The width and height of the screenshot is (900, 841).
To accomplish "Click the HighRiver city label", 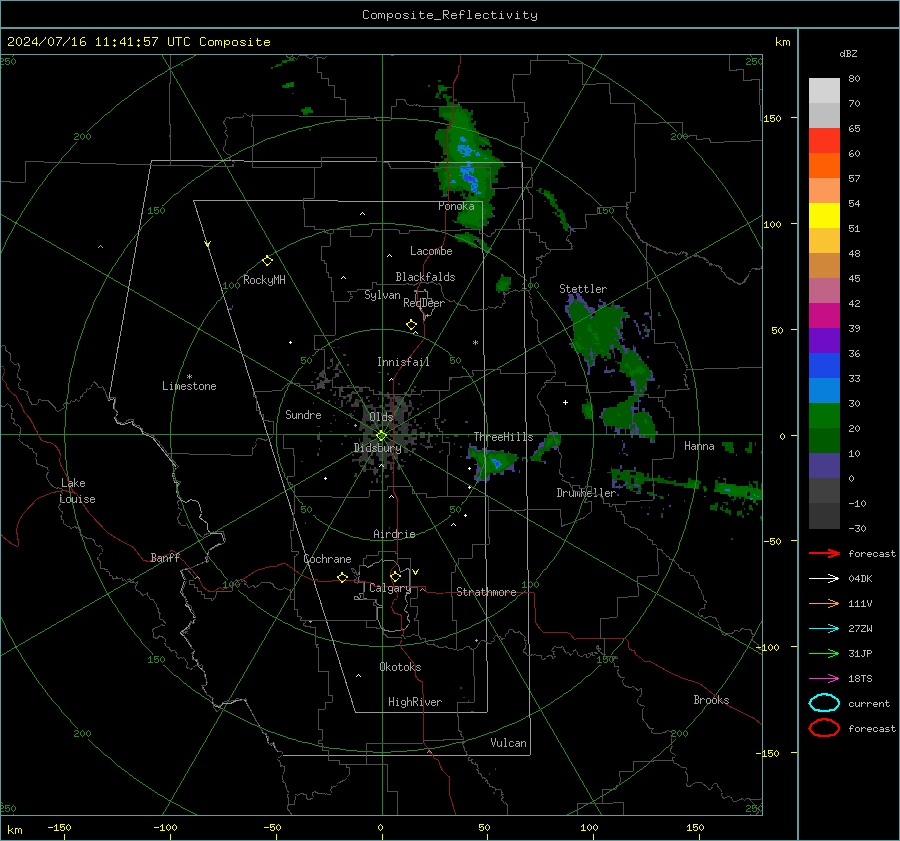I will click(x=415, y=702).
